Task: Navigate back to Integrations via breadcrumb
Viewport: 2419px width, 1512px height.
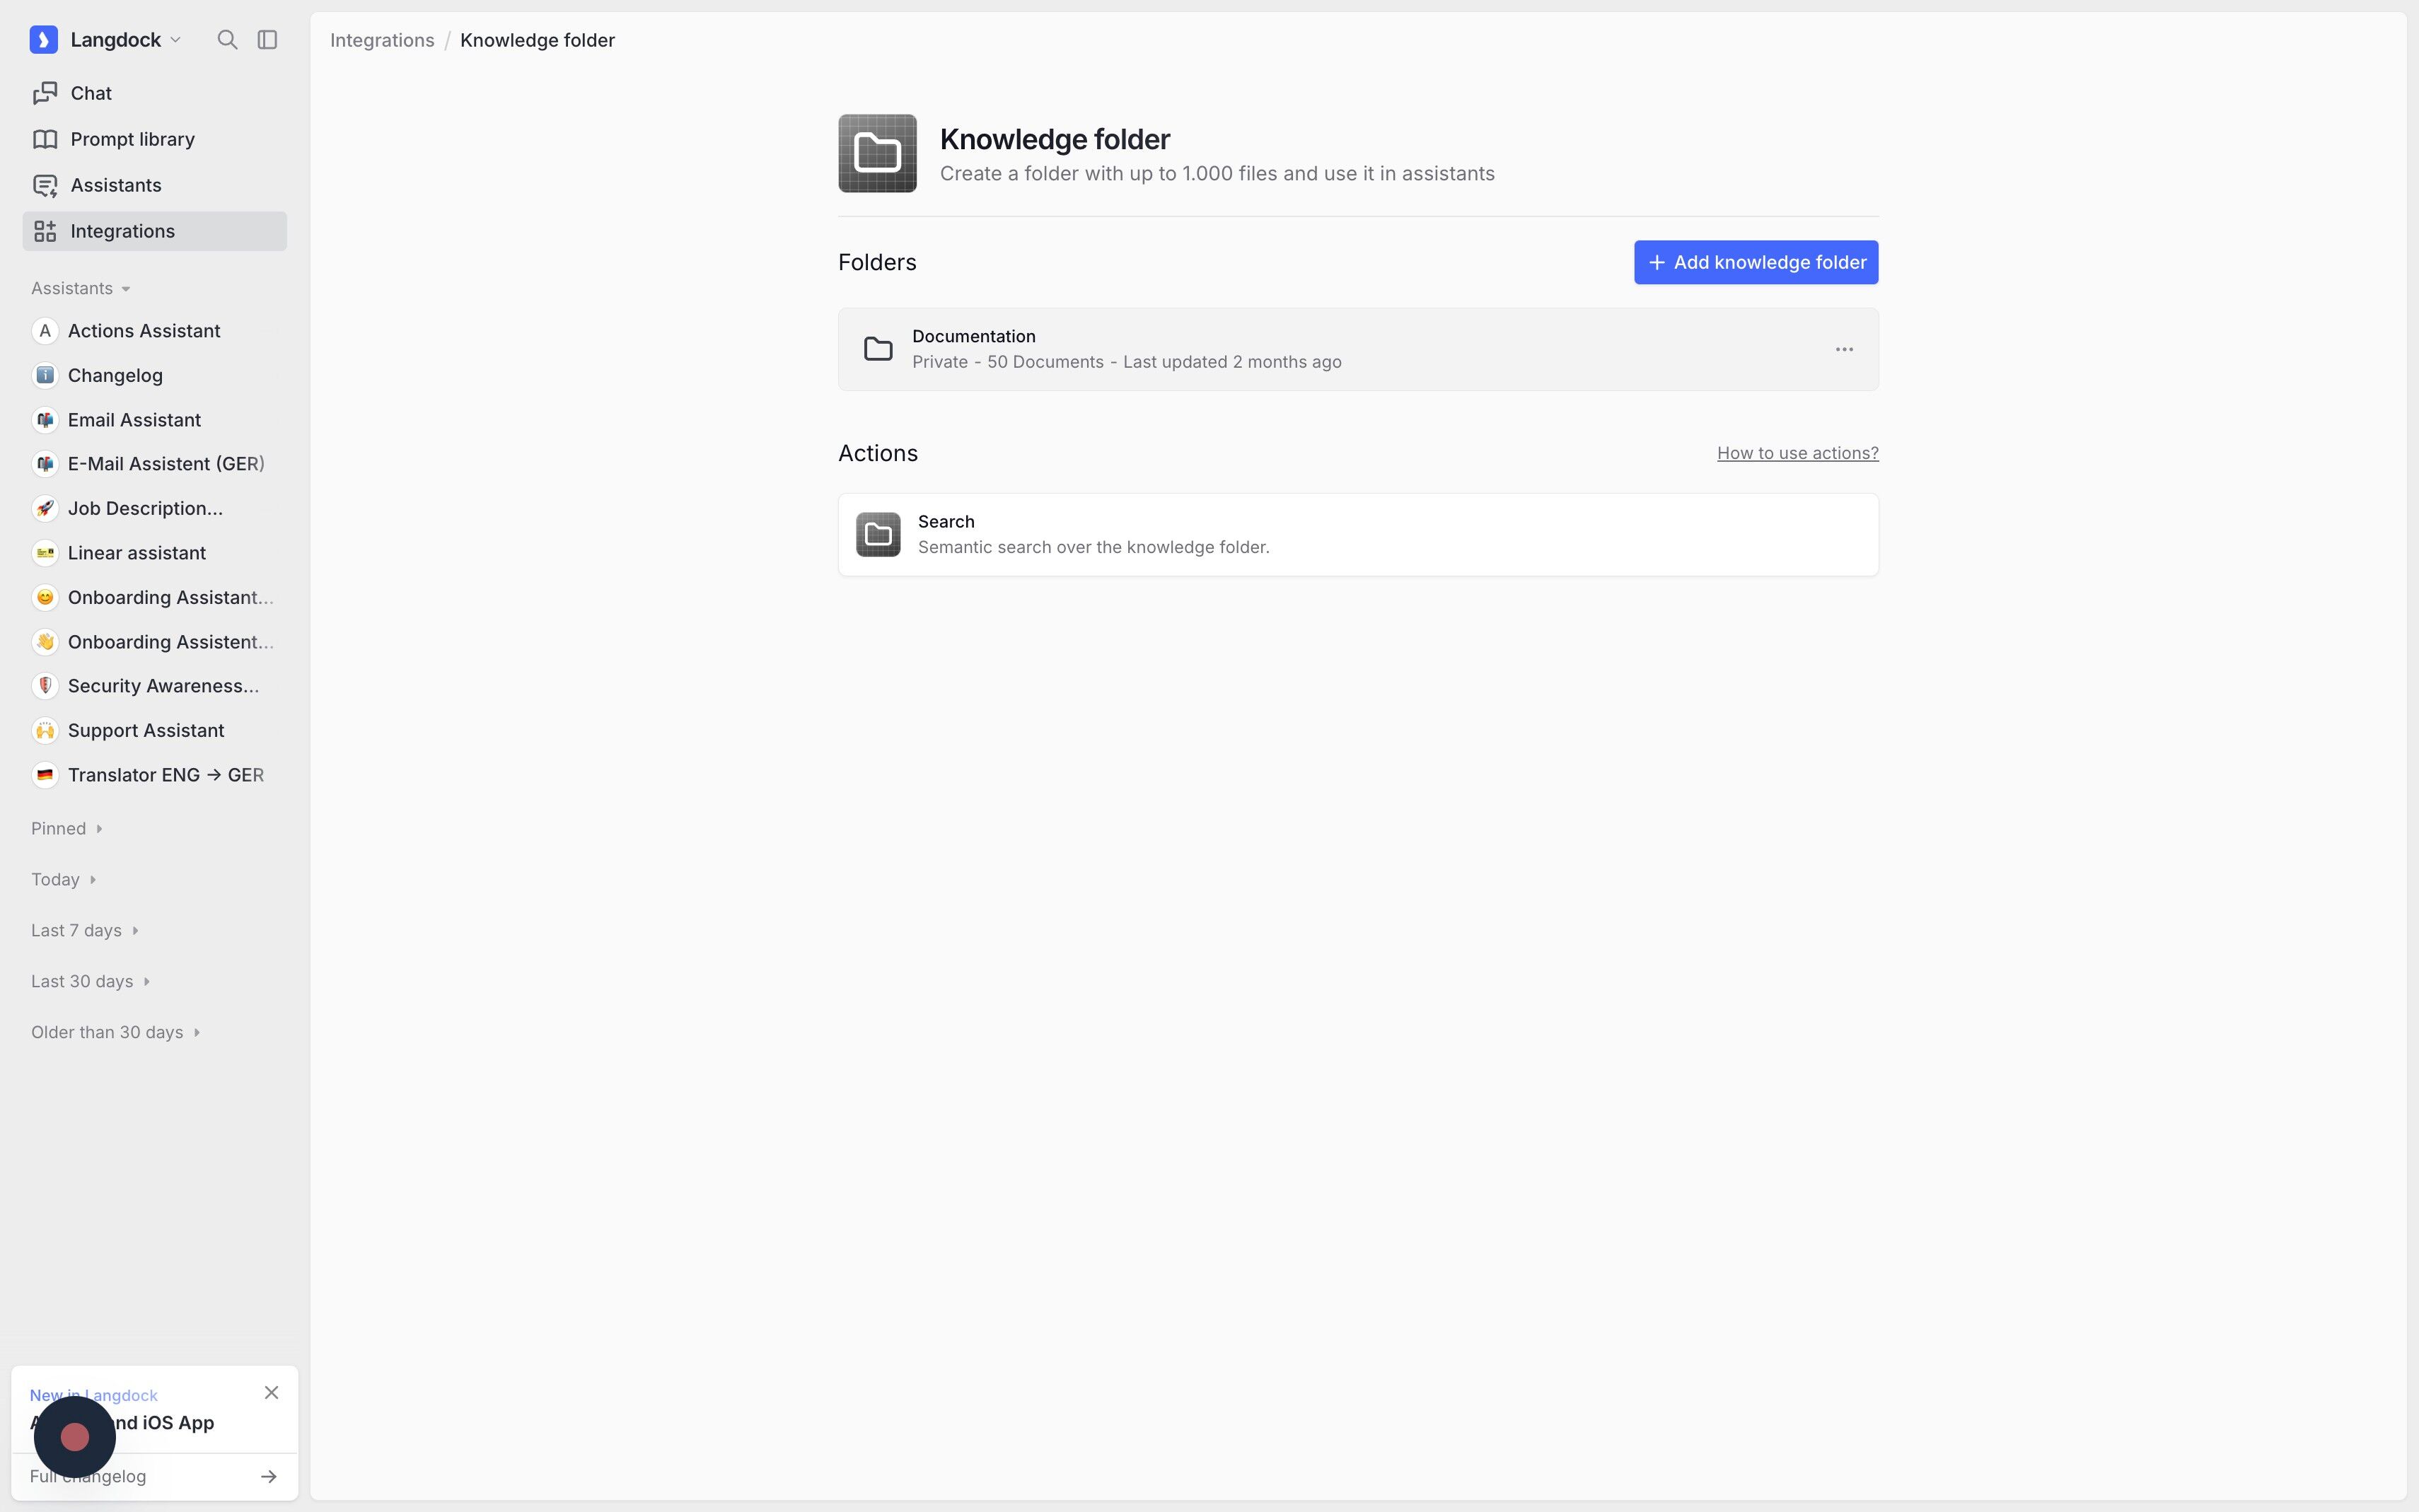Action: point(382,40)
